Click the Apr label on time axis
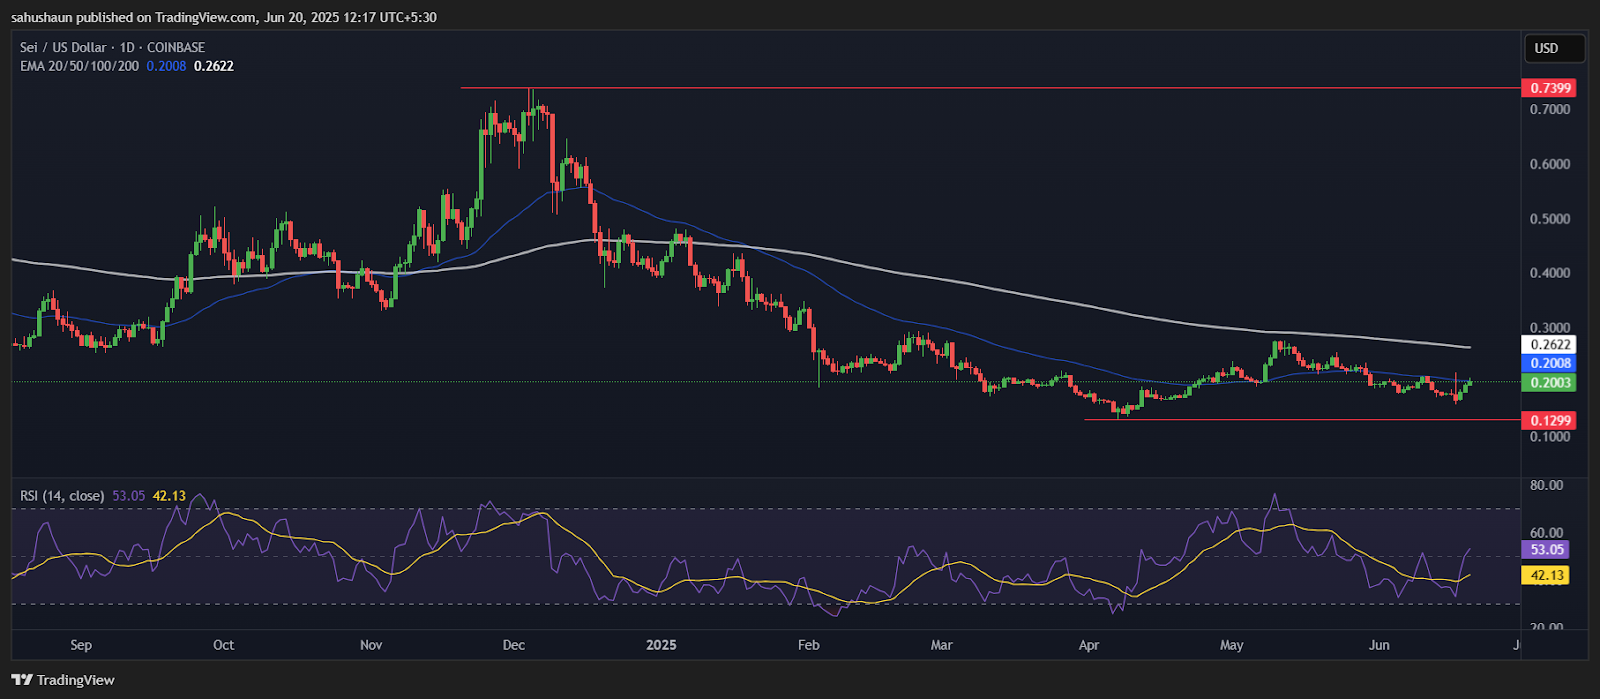Screen dimensions: 1600x699 pos(1089,645)
